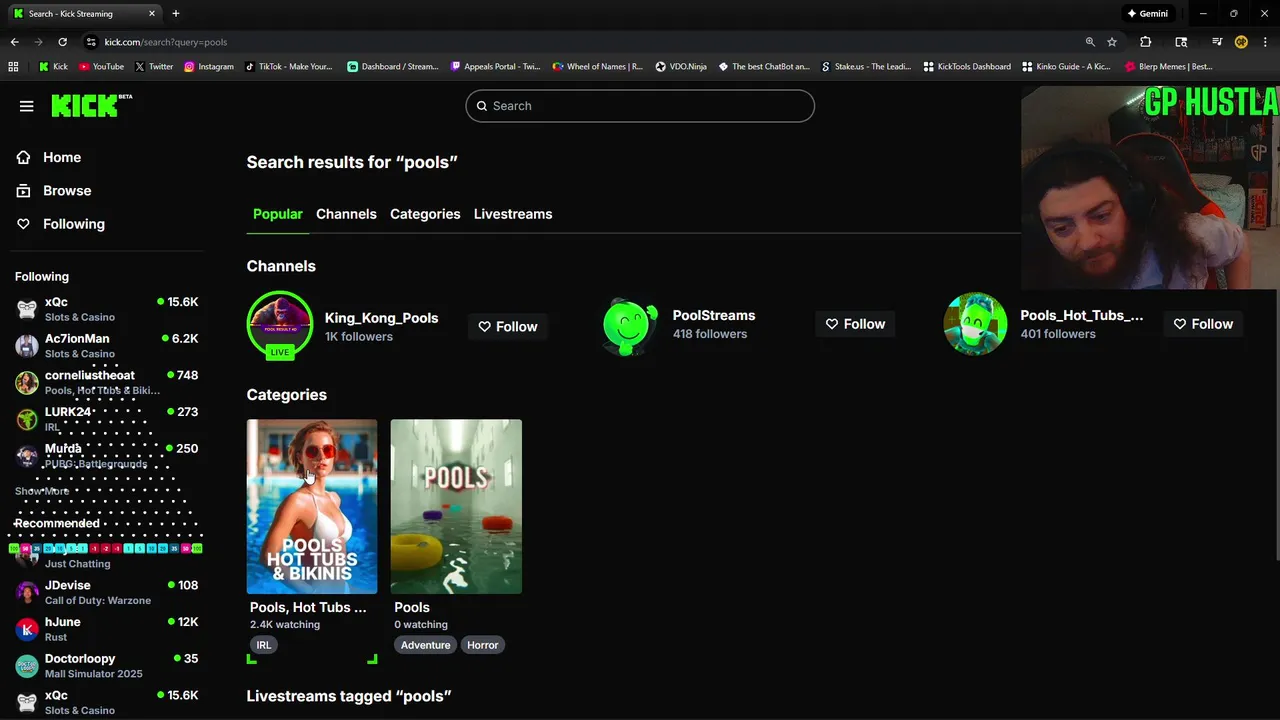Open JDevise in Recommended list
Viewport: 1280px width, 720px height.
pos(107,592)
